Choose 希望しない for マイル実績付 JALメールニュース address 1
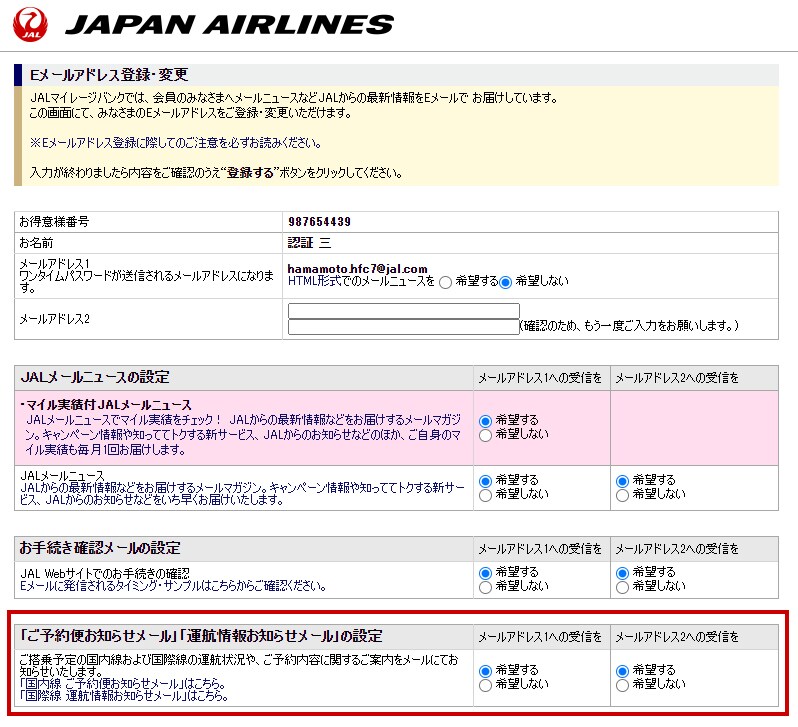This screenshot has width=798, height=727. coord(486,435)
